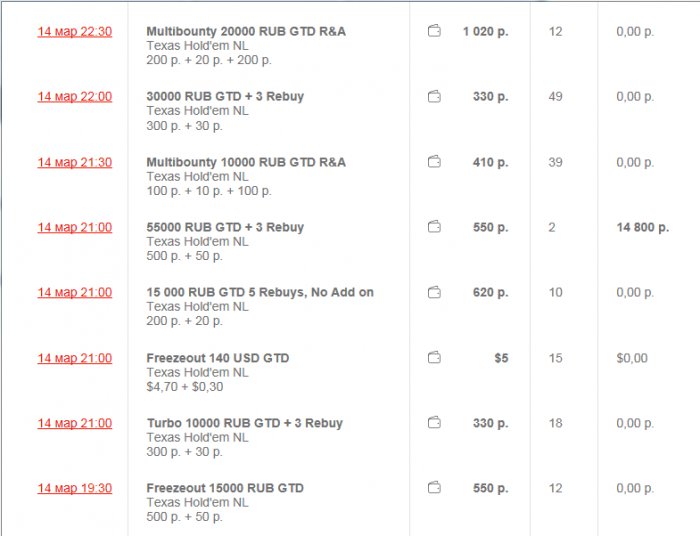Click wallet icon next to 30000 RUB GTD row

coord(434,97)
